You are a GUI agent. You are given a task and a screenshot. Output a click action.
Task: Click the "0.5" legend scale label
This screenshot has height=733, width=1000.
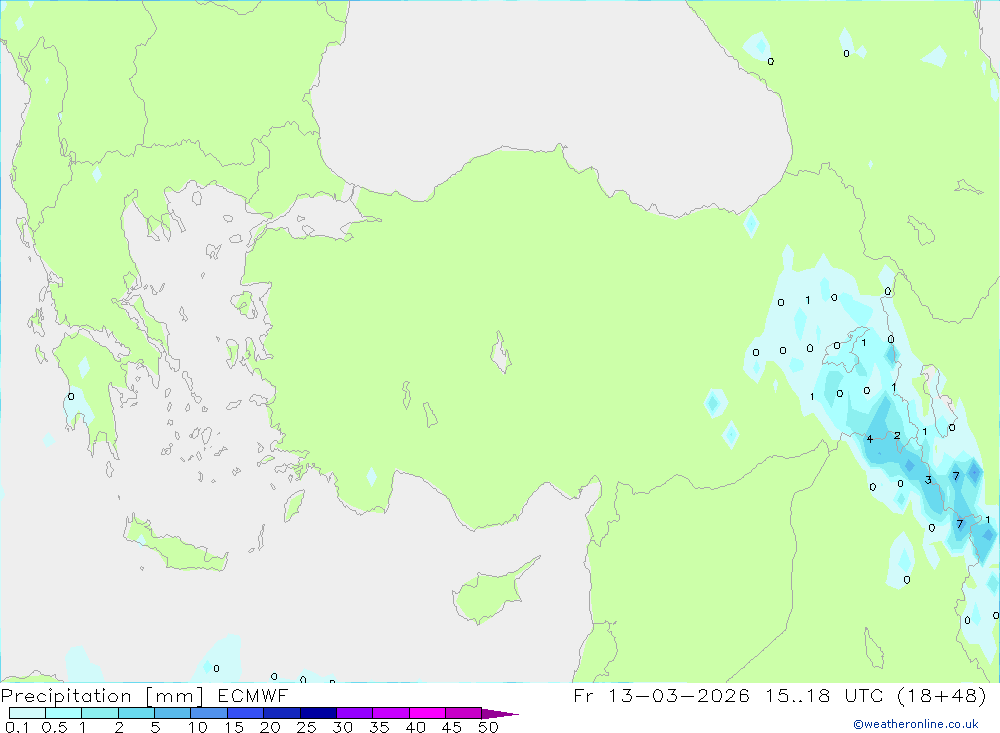(x=54, y=727)
